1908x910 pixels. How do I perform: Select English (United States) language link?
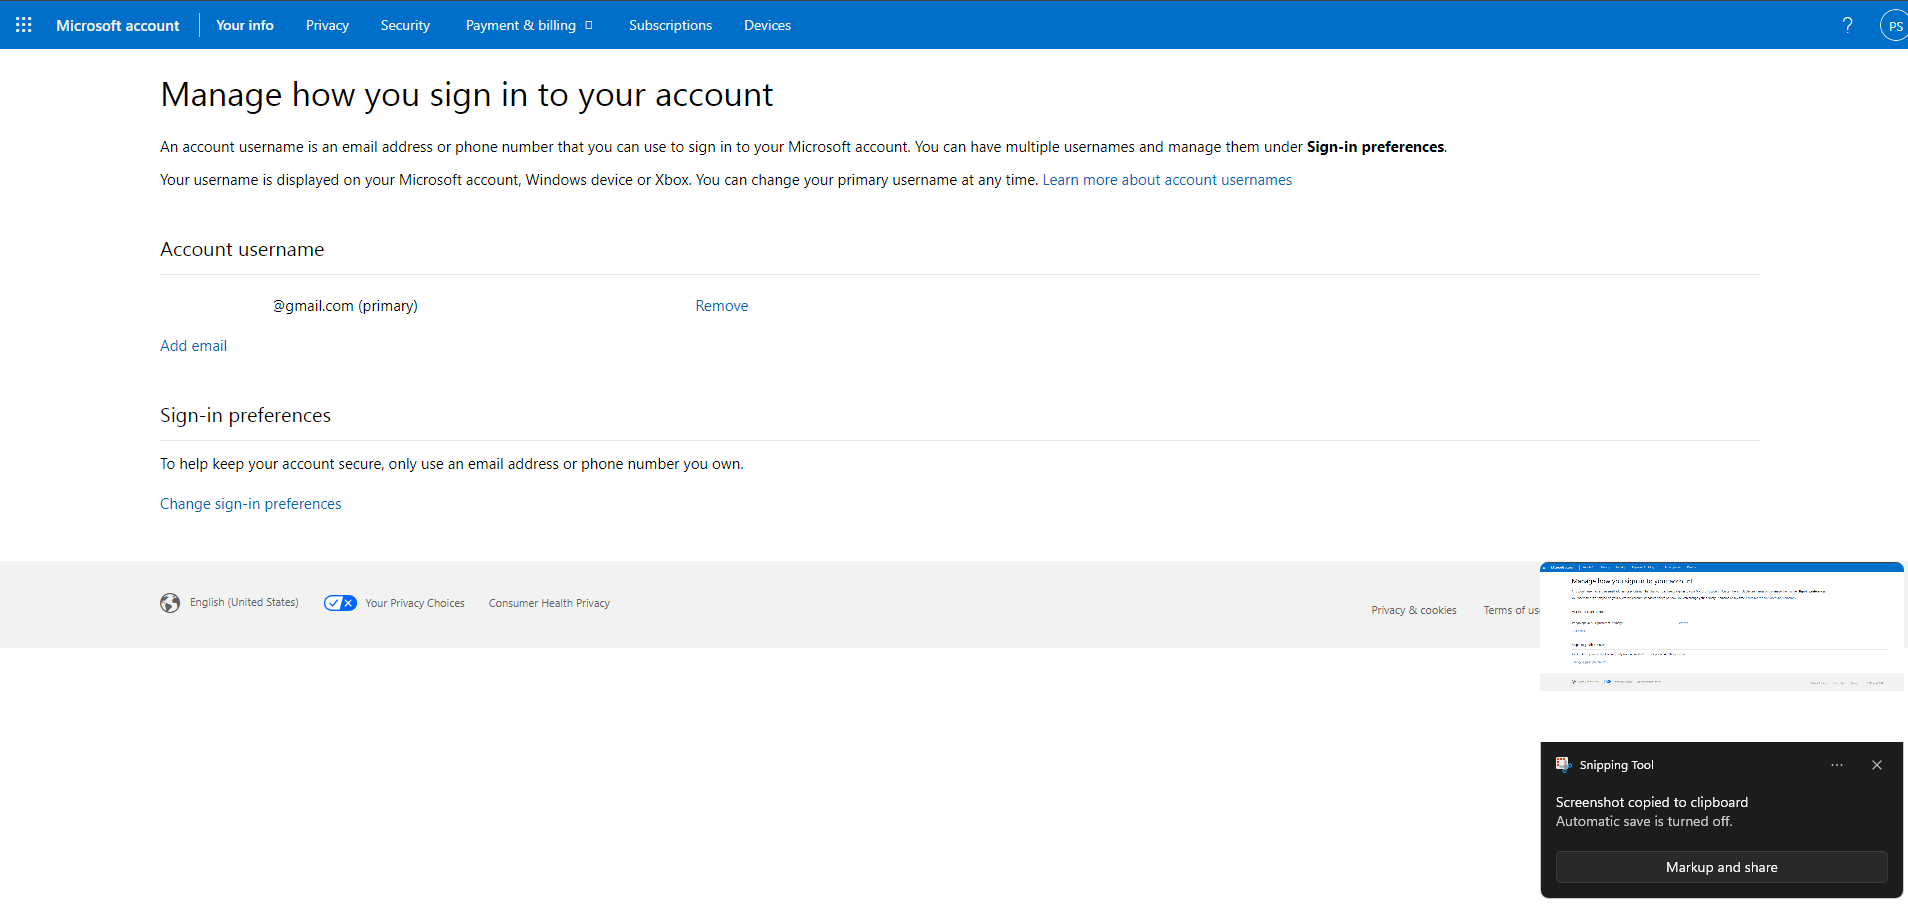(244, 603)
